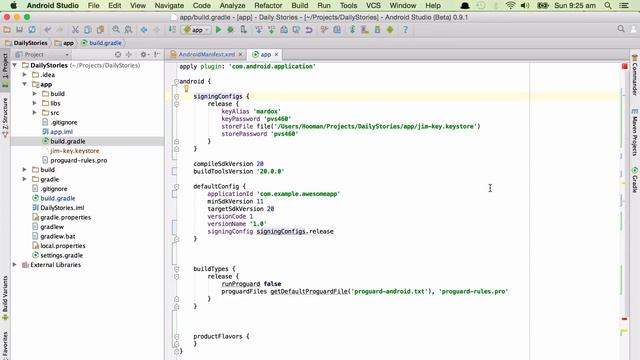Toggle fold for the android block

coord(176,82)
